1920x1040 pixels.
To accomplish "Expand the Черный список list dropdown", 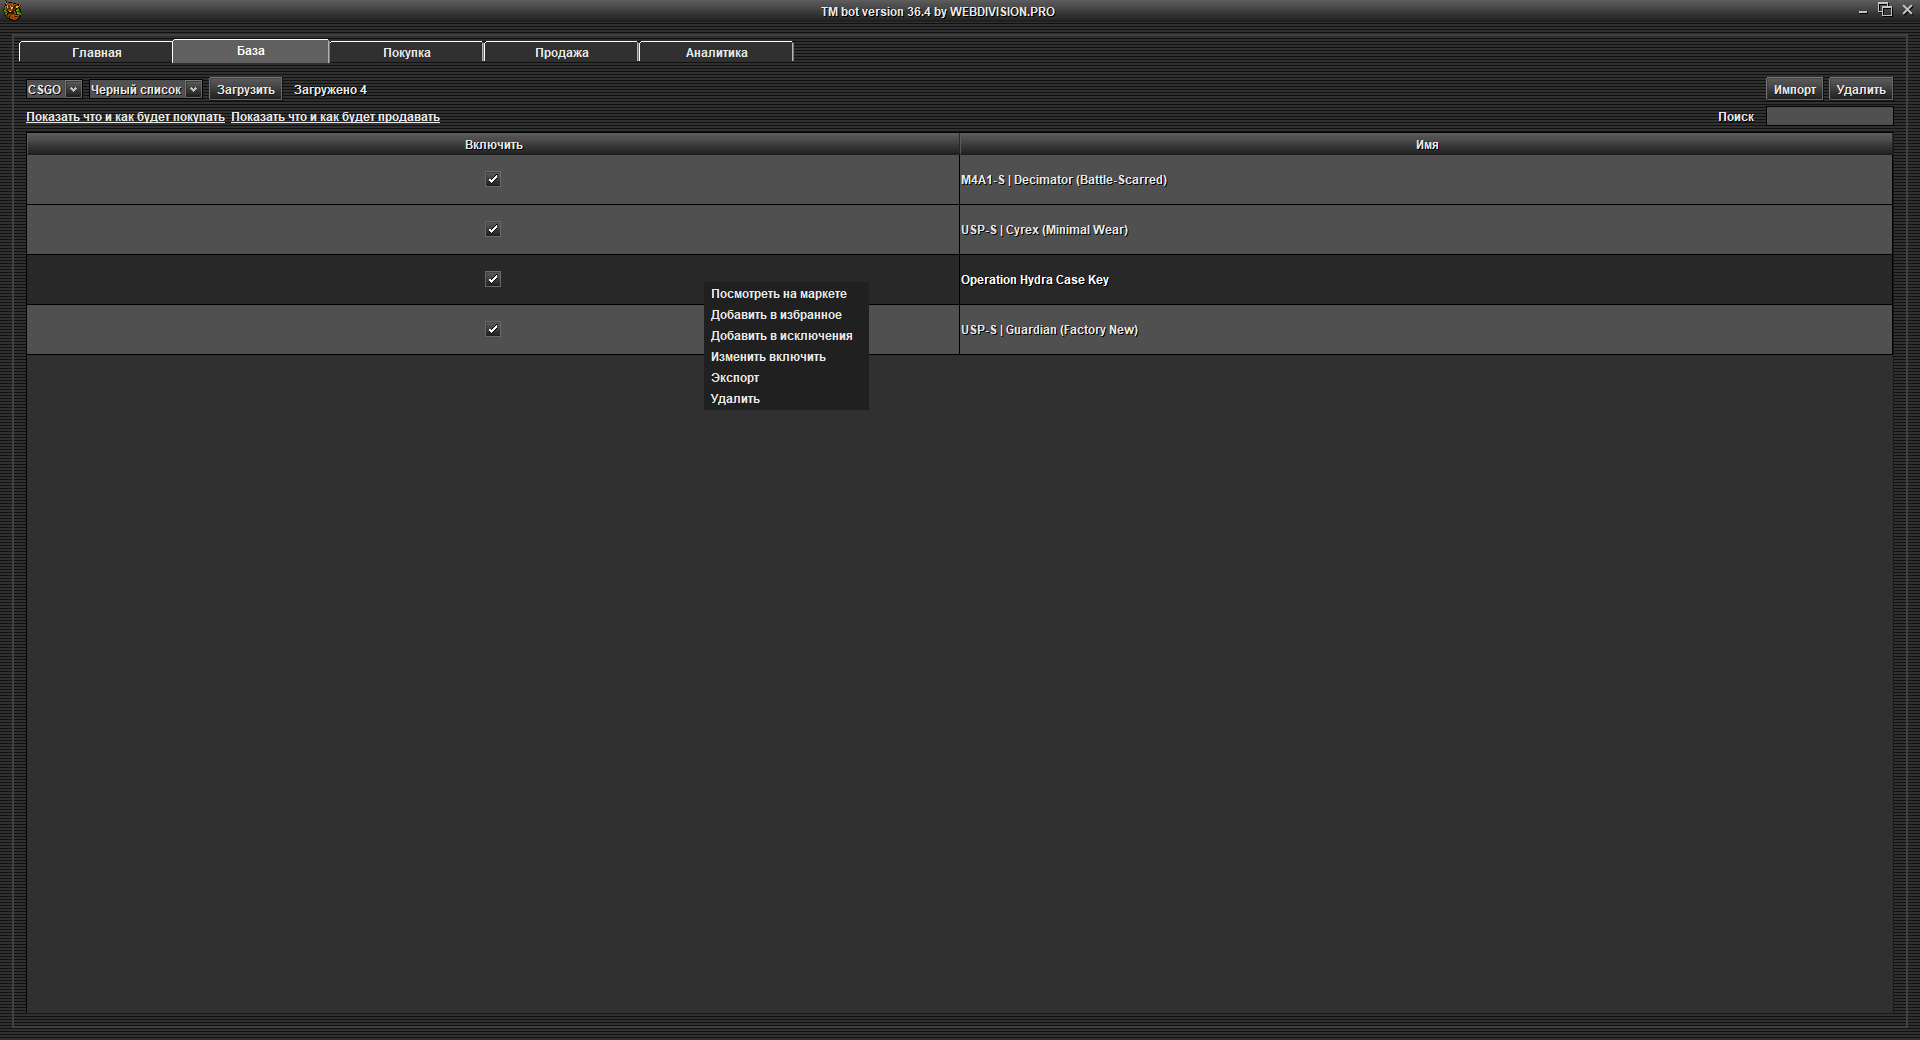I will pyautogui.click(x=145, y=90).
